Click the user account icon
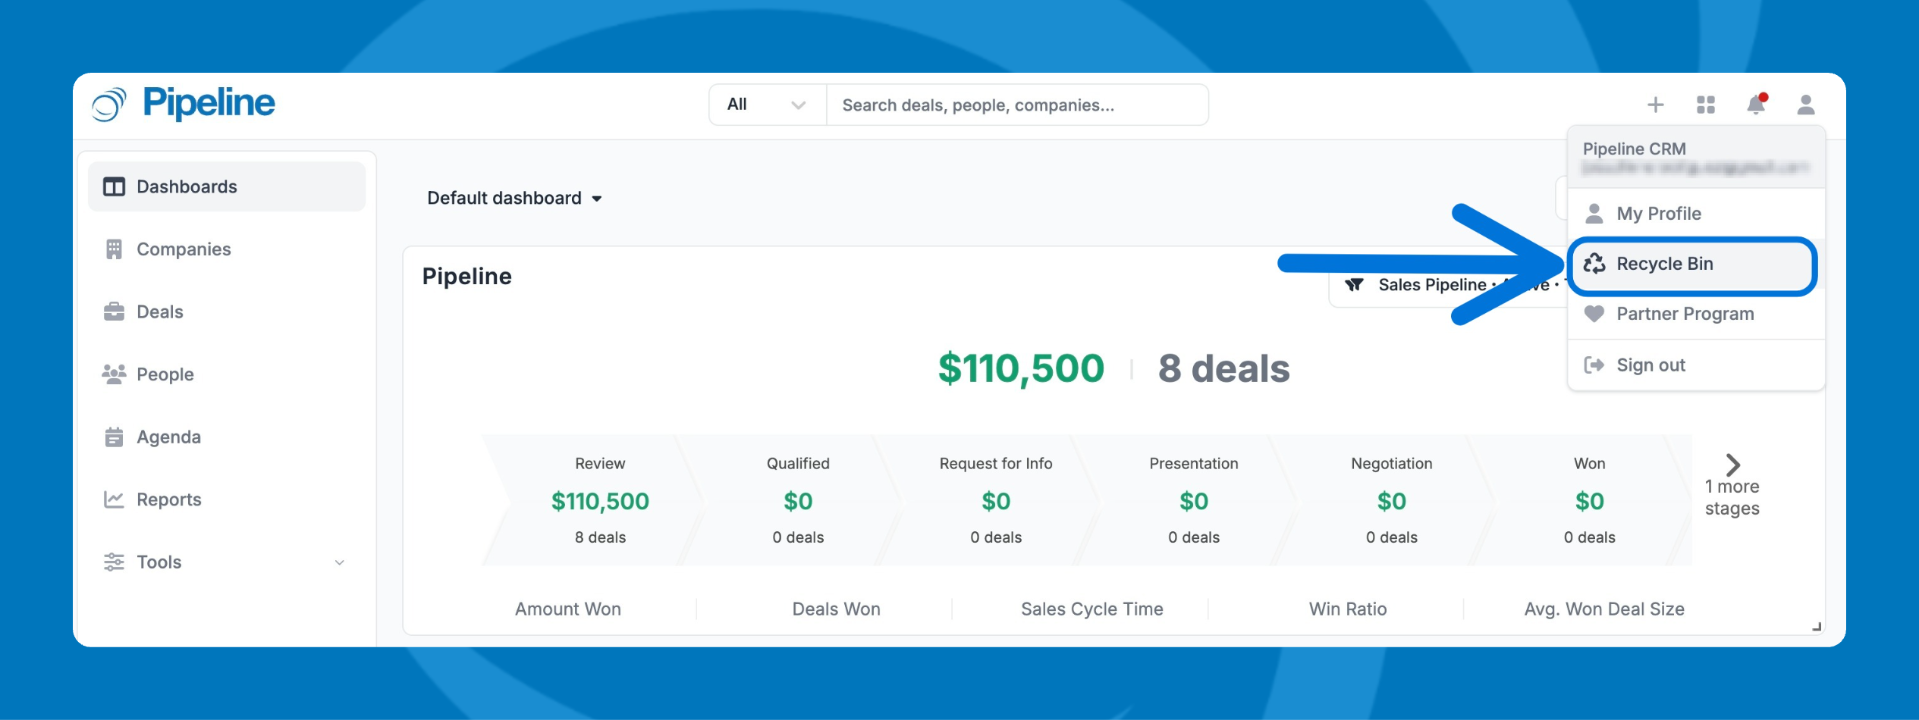 coord(1805,105)
